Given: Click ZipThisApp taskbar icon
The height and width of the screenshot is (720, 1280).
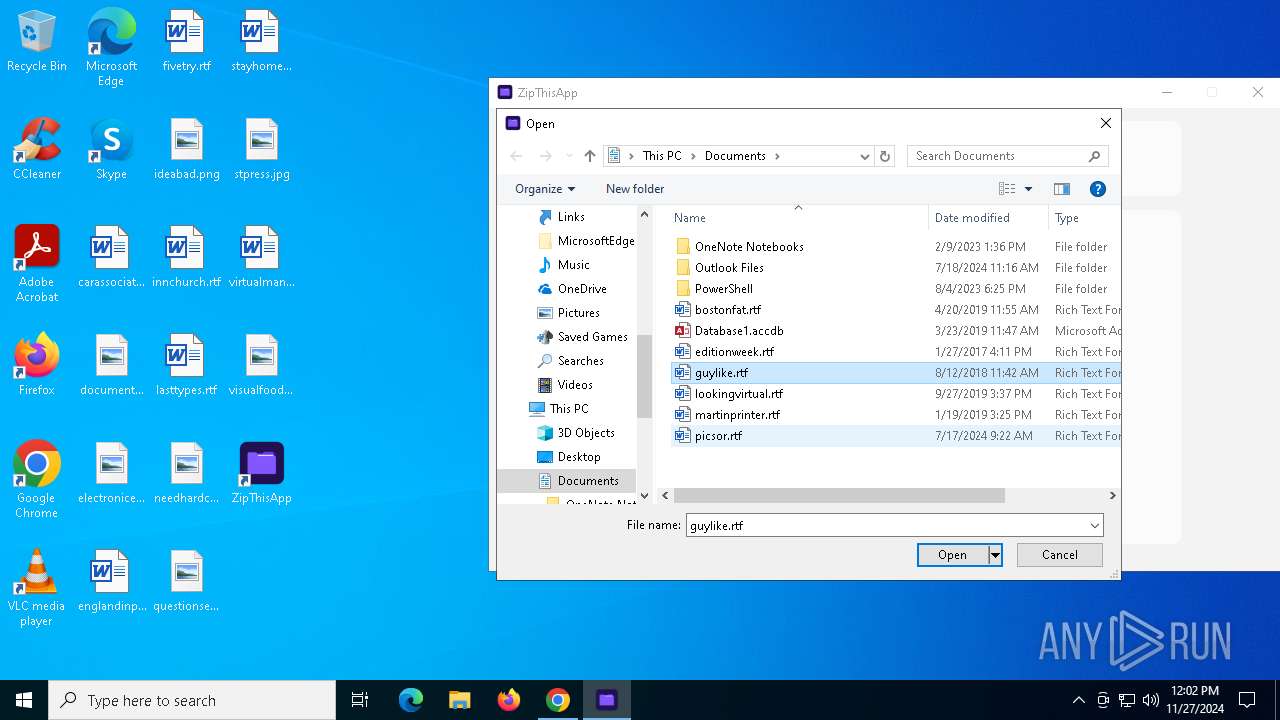Looking at the screenshot, I should click(x=607, y=700).
